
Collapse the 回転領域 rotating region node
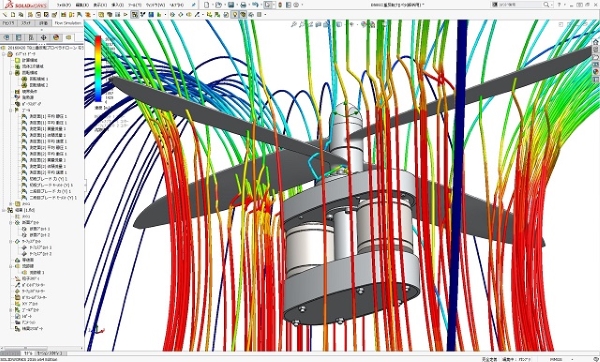click(x=11, y=72)
